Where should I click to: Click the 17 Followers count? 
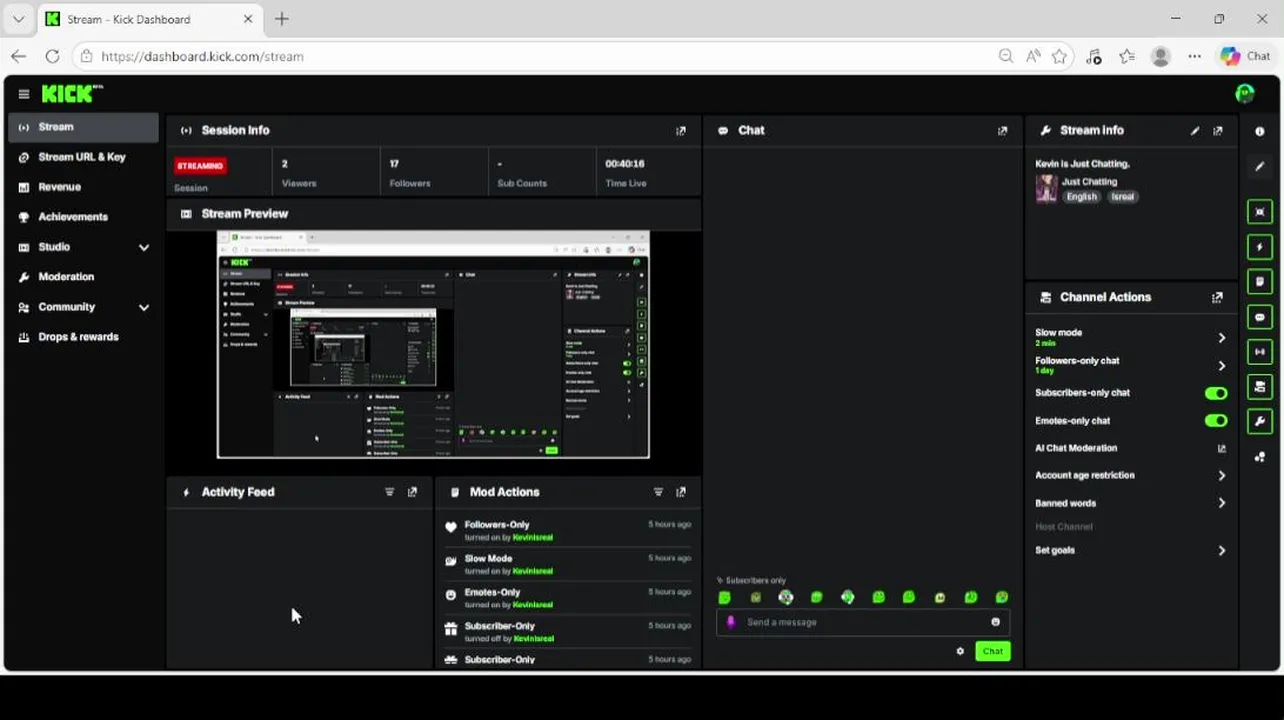394,164
